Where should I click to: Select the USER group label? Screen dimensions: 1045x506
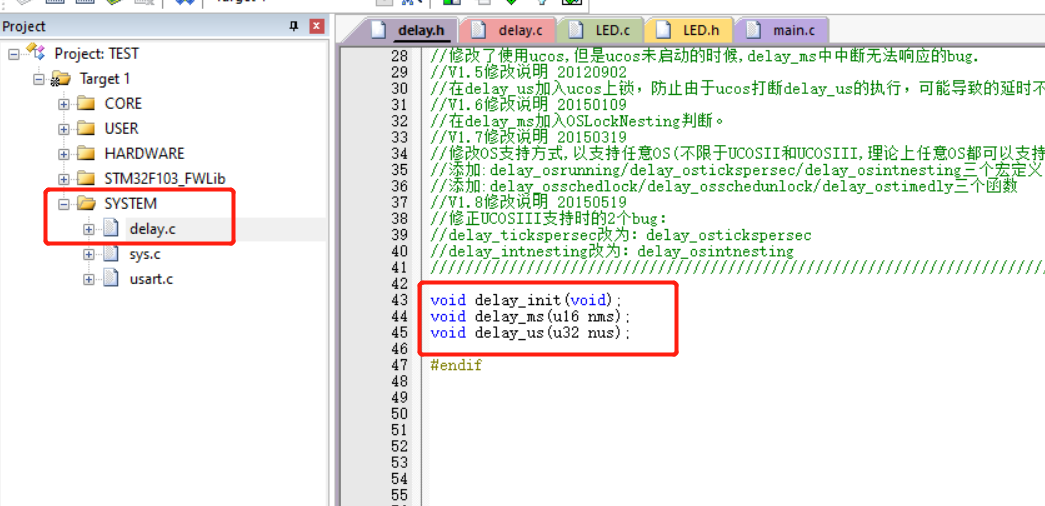121,128
